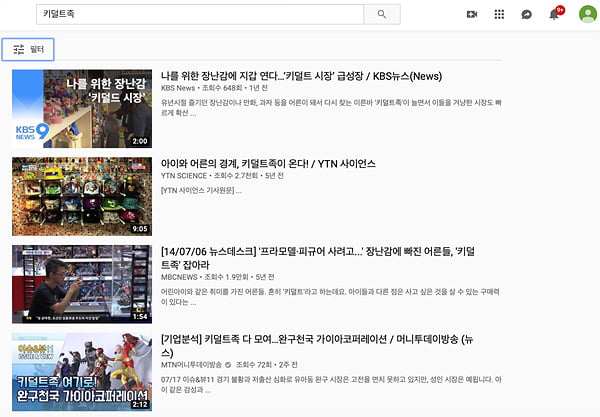Click the 2:00 duration badge
Image resolution: width=600 pixels, height=417 pixels.
click(140, 141)
